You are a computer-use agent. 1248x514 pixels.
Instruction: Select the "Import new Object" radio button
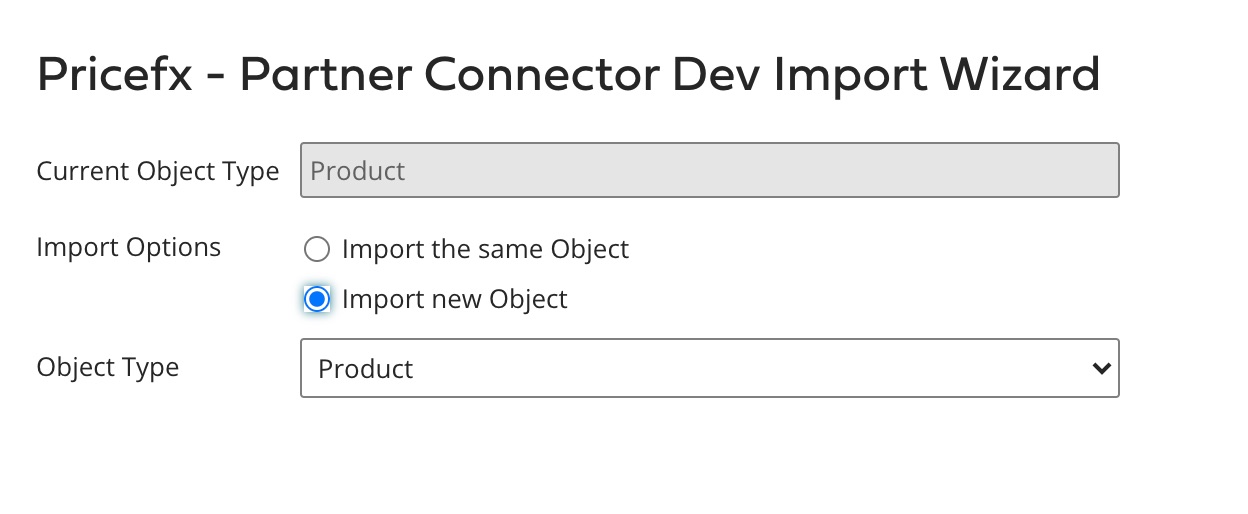coord(316,299)
